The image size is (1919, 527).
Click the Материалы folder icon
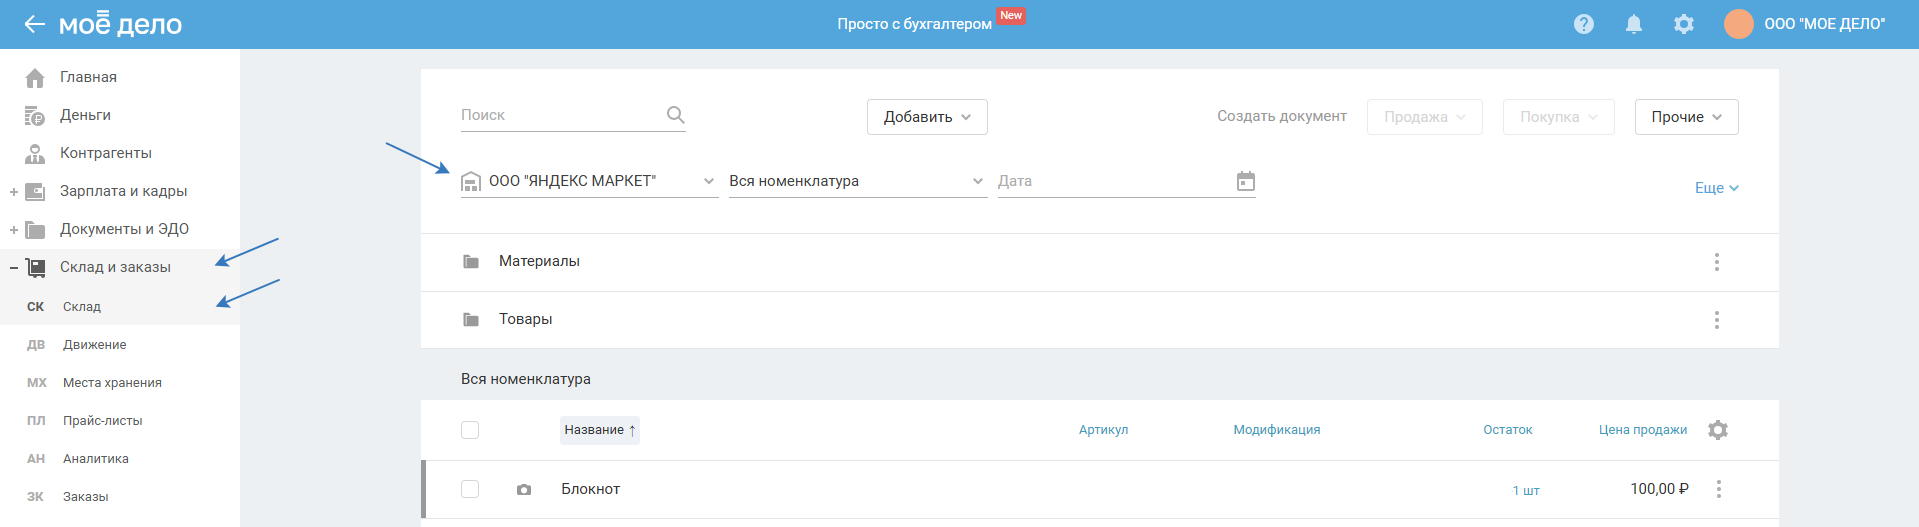tap(471, 262)
